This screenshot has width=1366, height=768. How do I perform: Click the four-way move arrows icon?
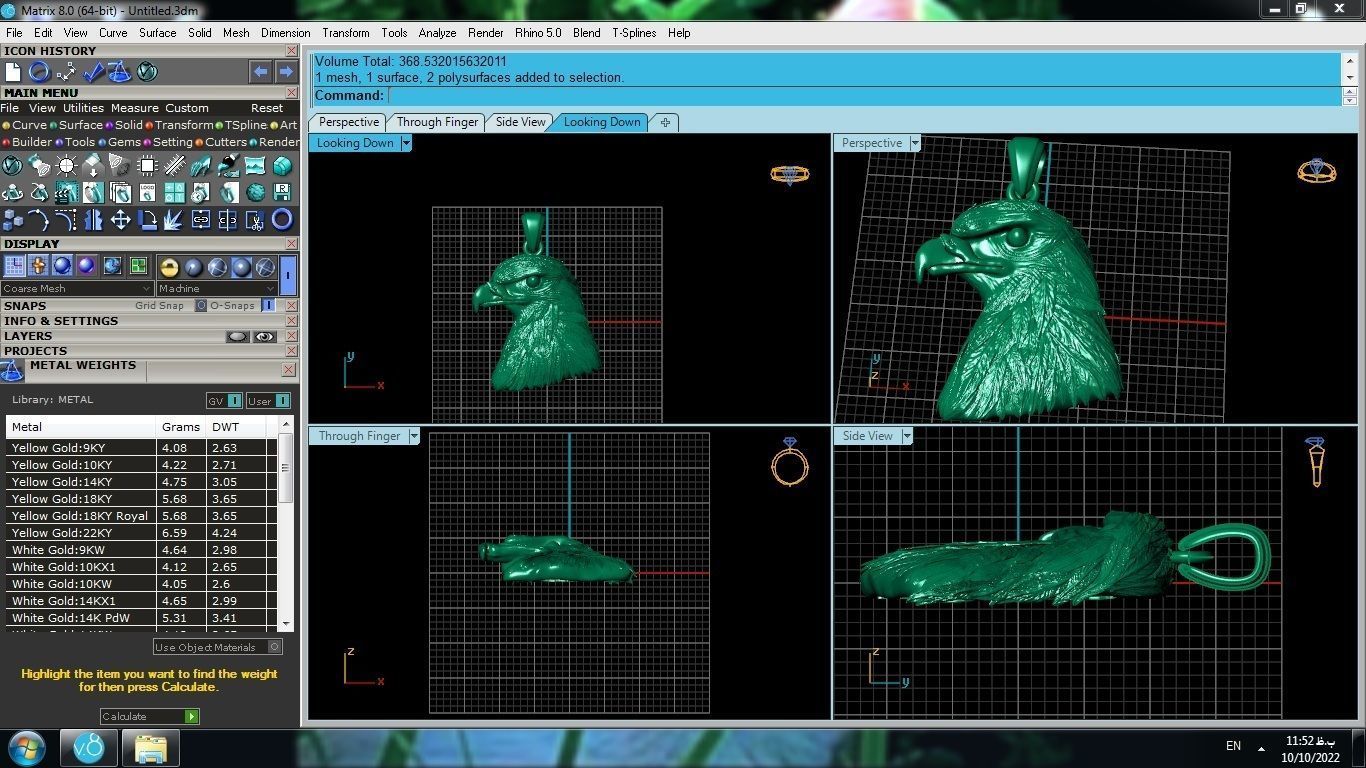click(x=120, y=219)
